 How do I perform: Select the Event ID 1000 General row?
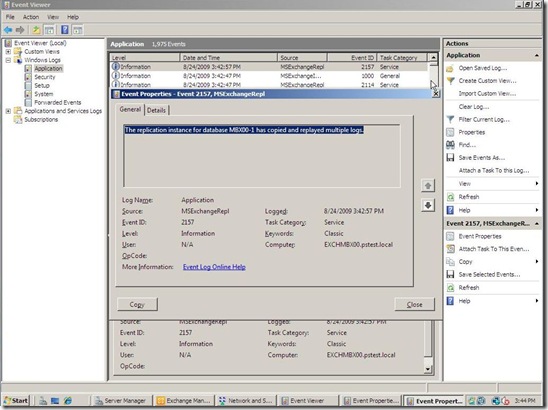[268, 76]
